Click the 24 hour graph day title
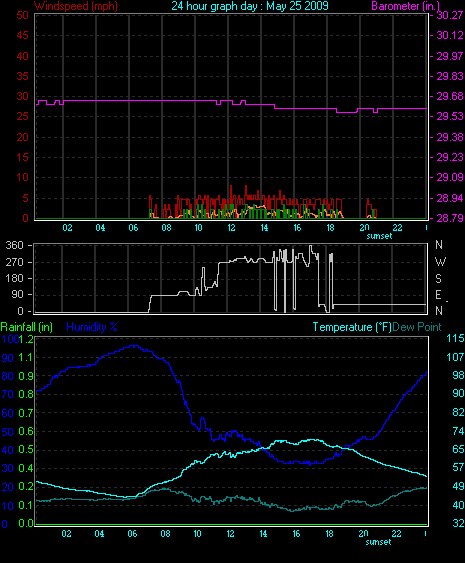 (250, 6)
